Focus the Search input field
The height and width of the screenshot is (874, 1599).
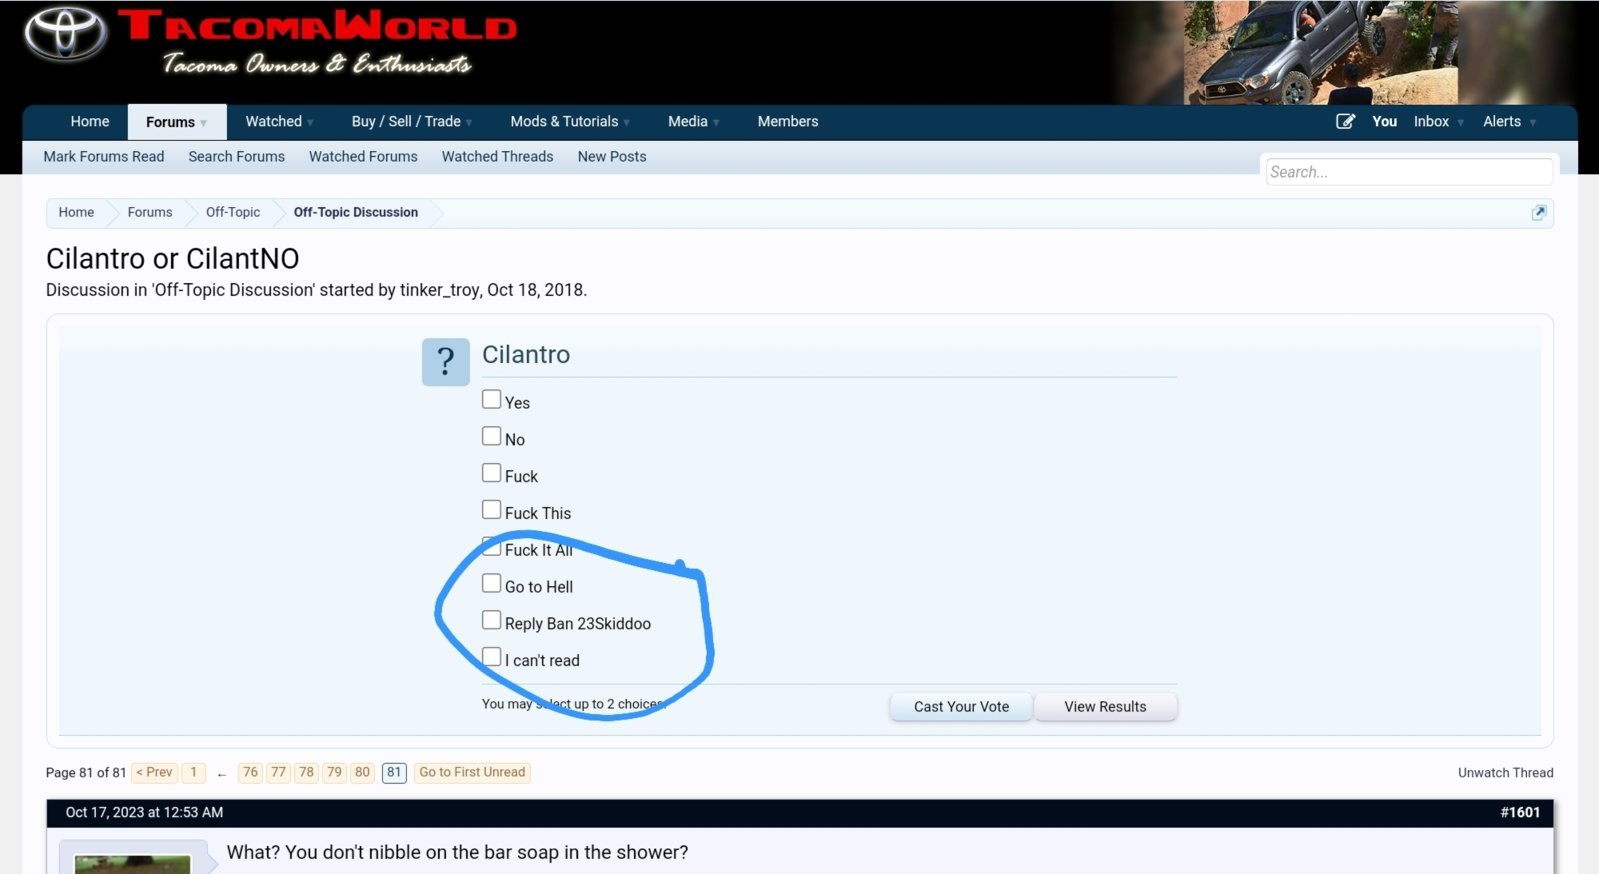coord(1409,172)
